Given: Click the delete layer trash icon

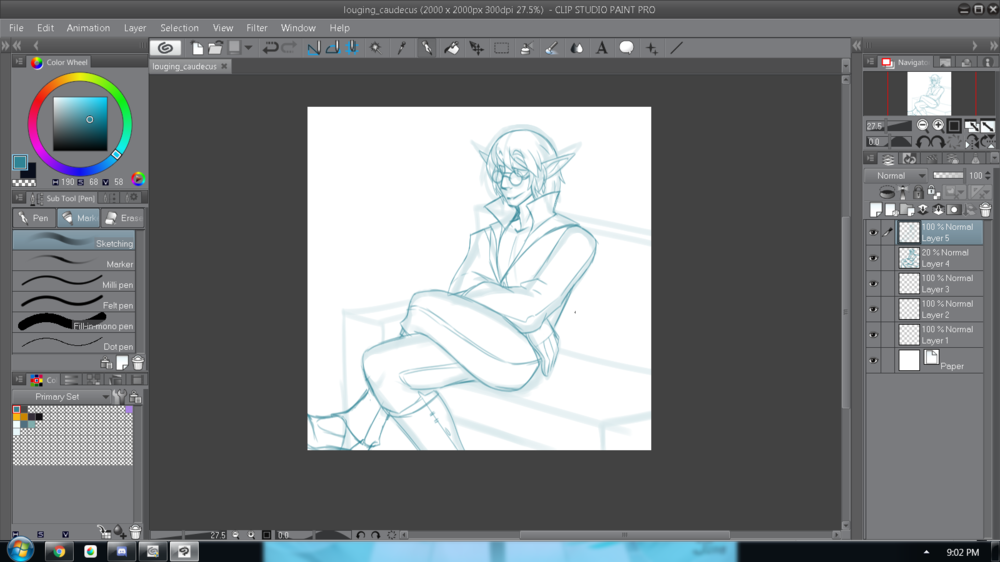Looking at the screenshot, I should pos(985,210).
